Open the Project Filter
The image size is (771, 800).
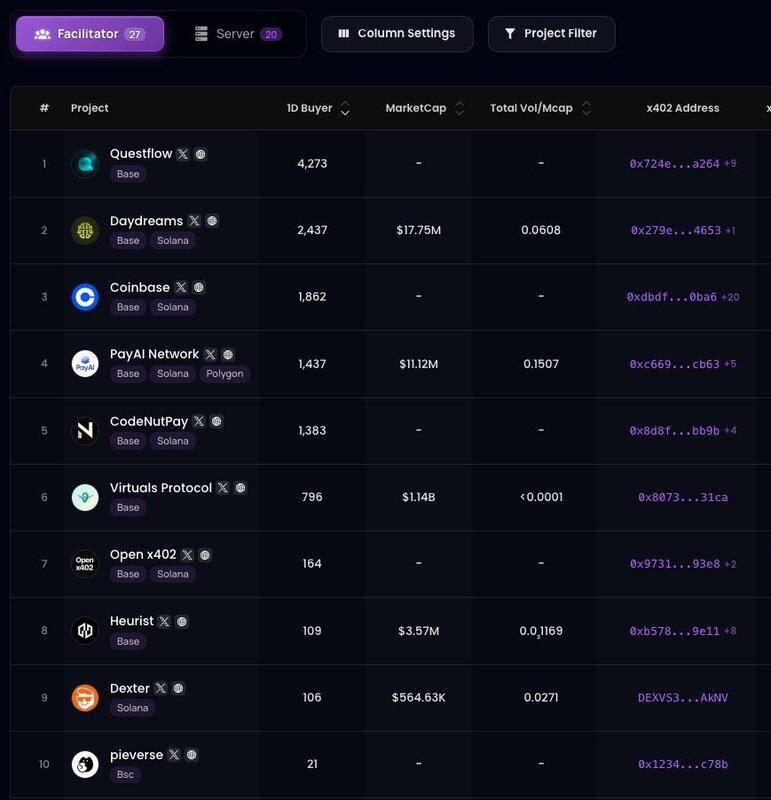point(551,34)
